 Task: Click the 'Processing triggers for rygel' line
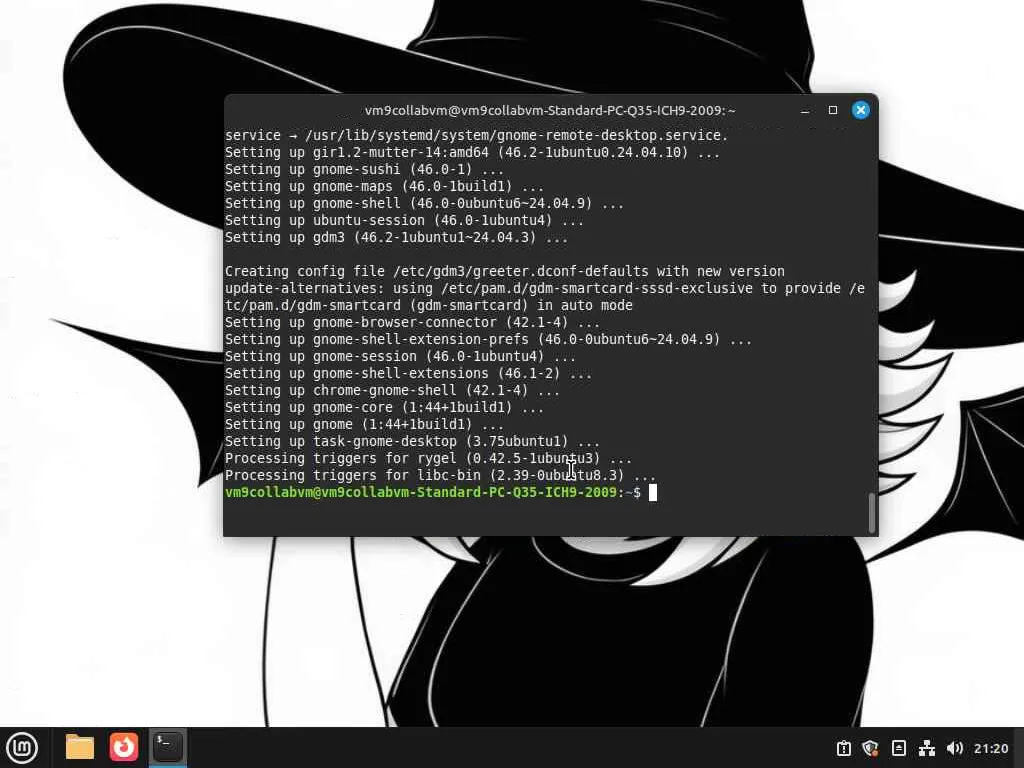pos(428,458)
